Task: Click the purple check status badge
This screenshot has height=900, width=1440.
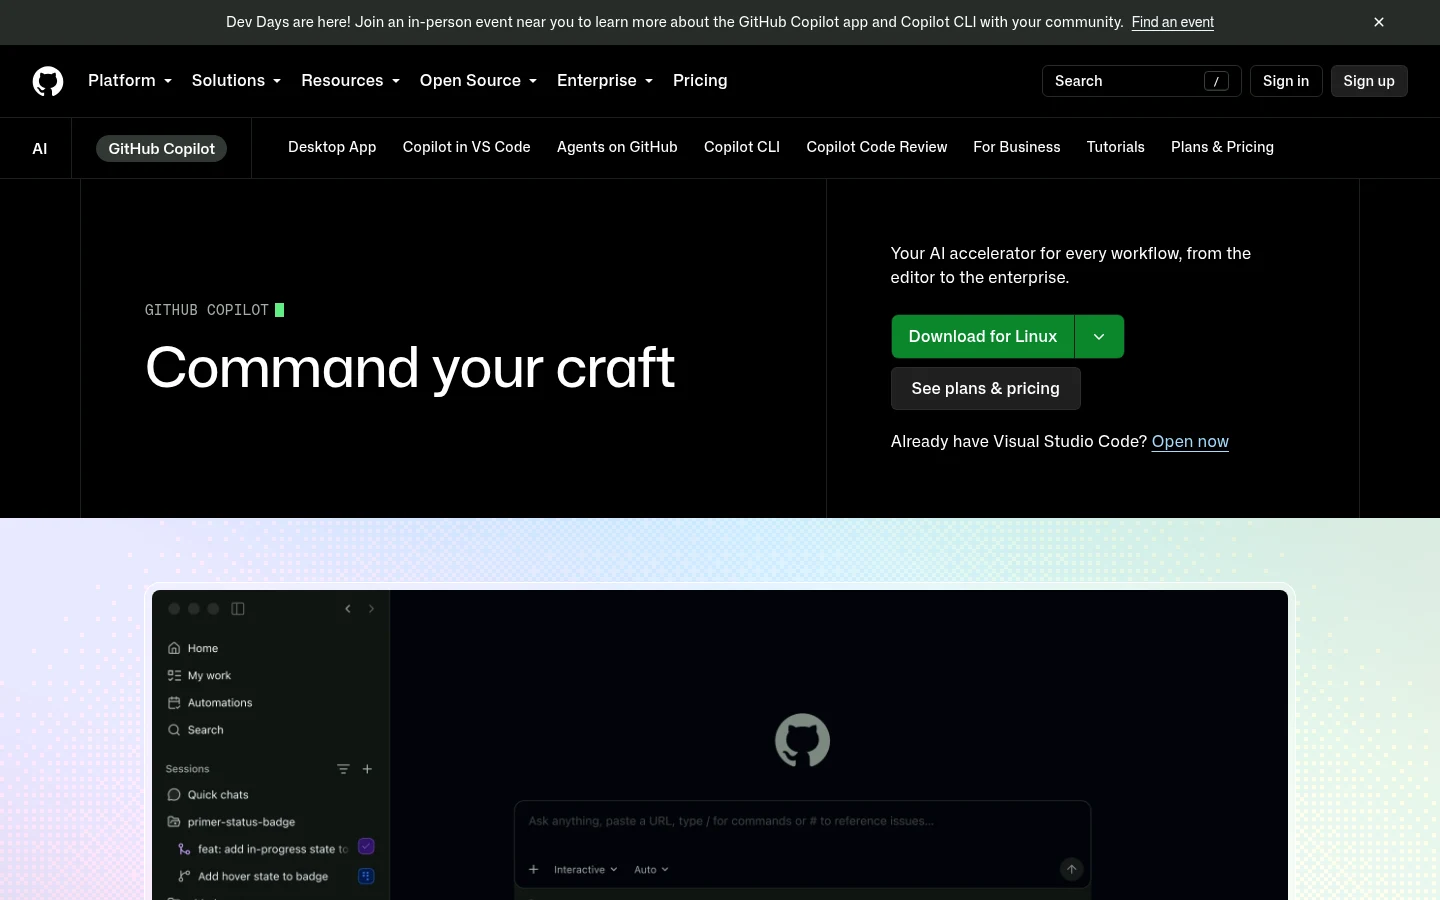Action: tap(366, 847)
